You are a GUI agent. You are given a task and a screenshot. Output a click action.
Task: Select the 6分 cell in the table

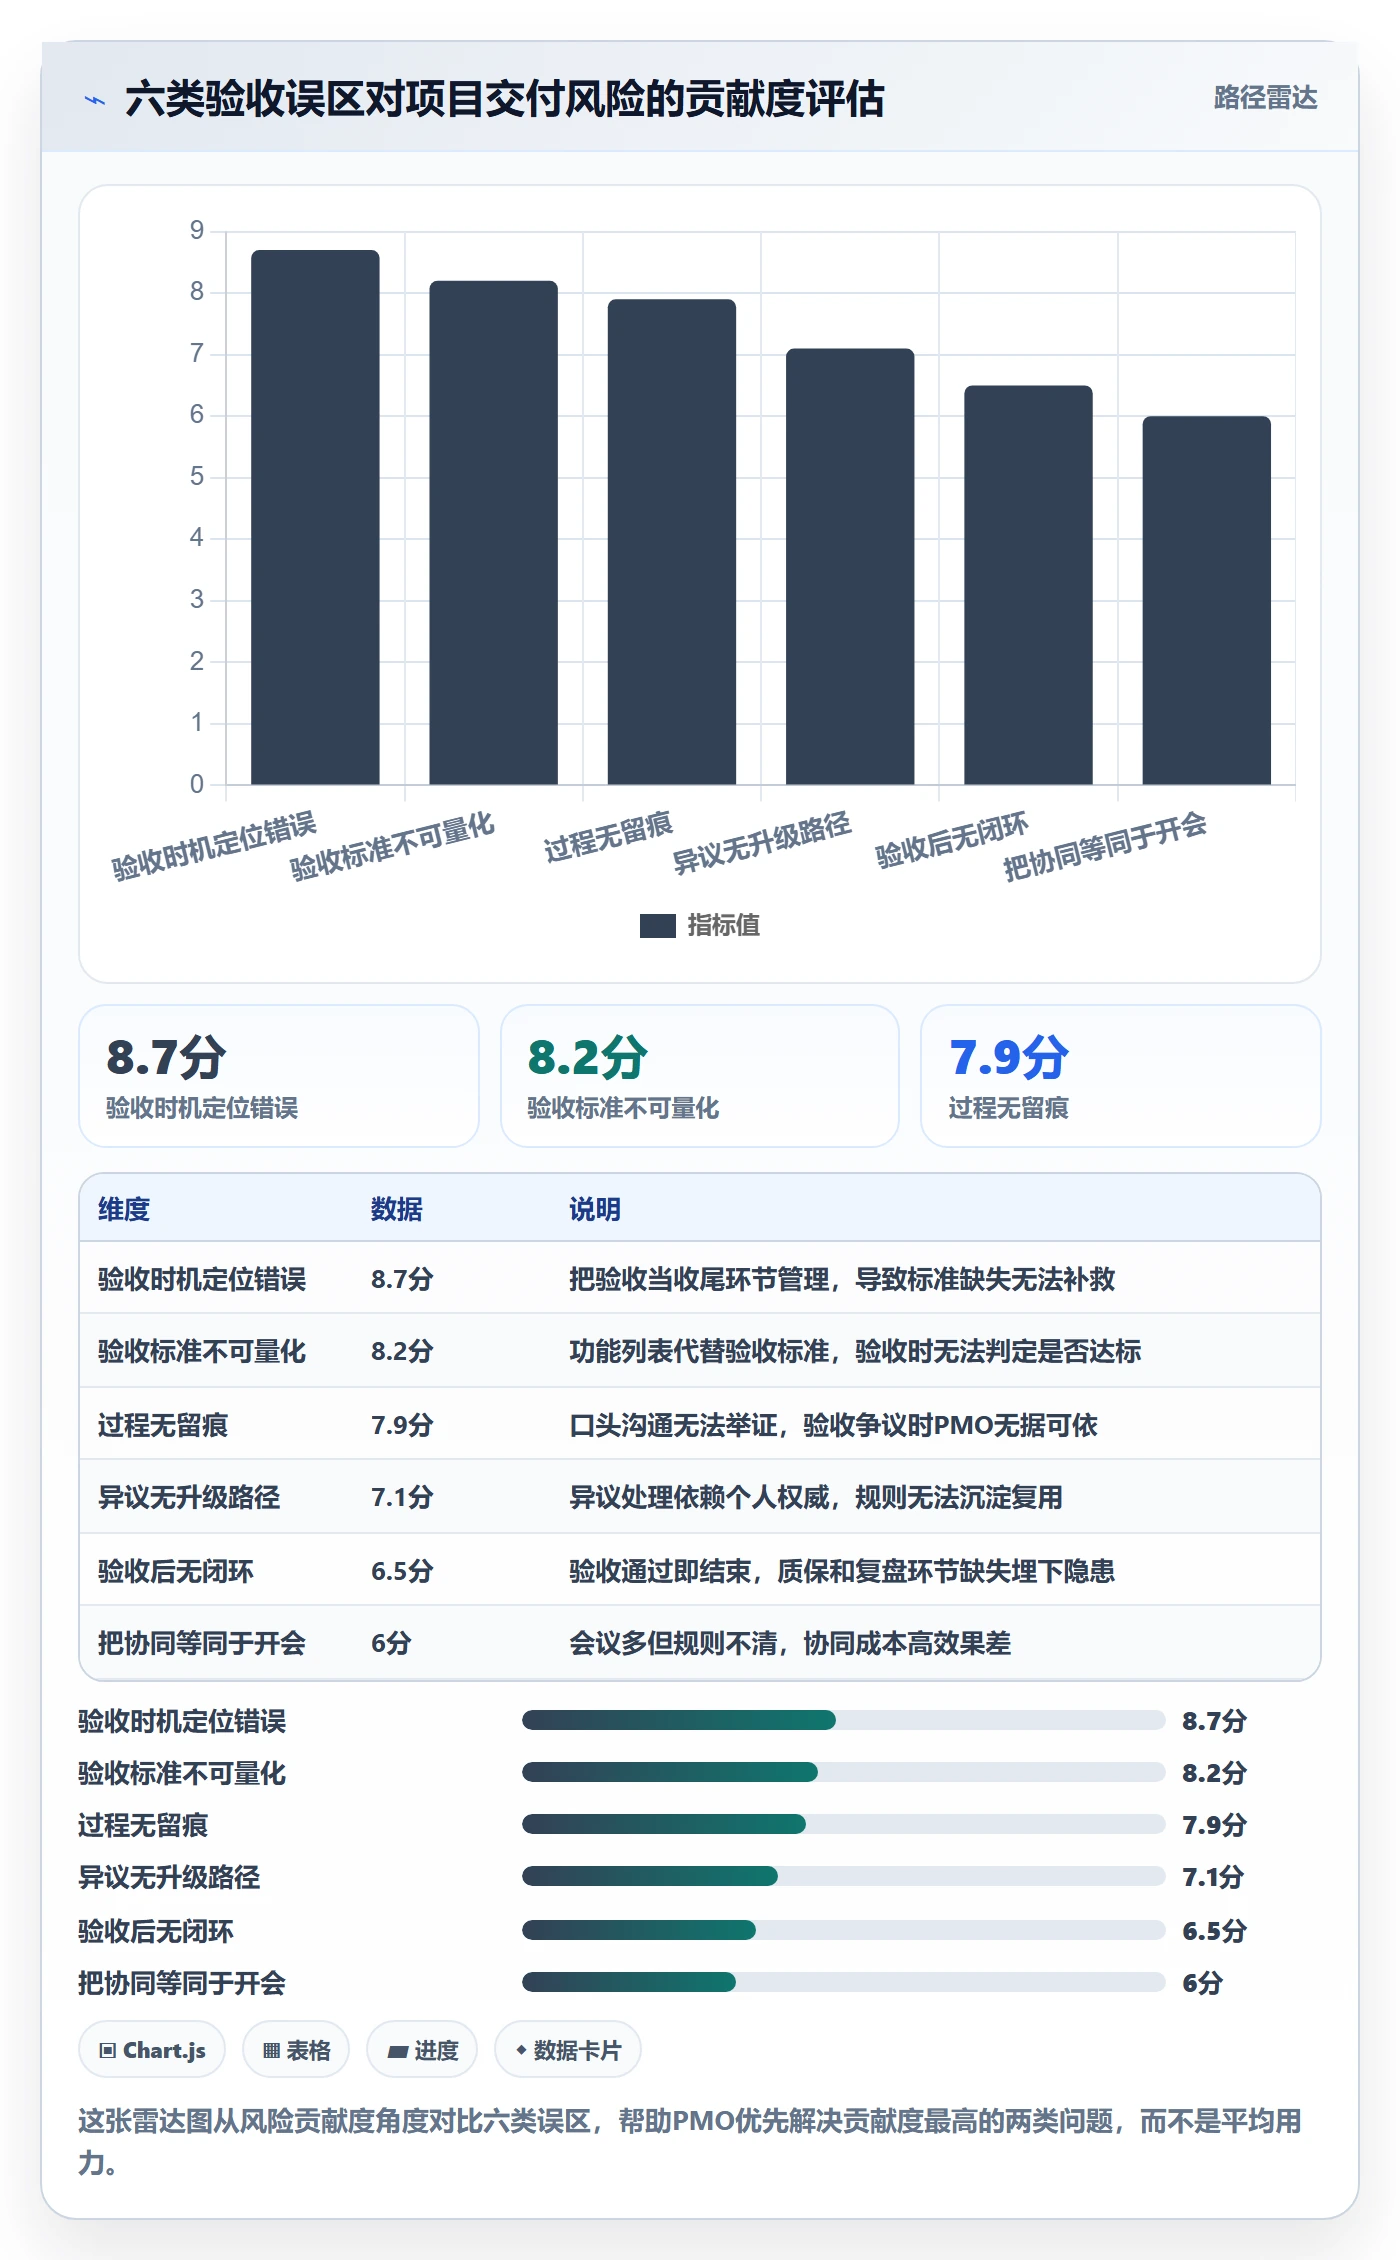391,1643
